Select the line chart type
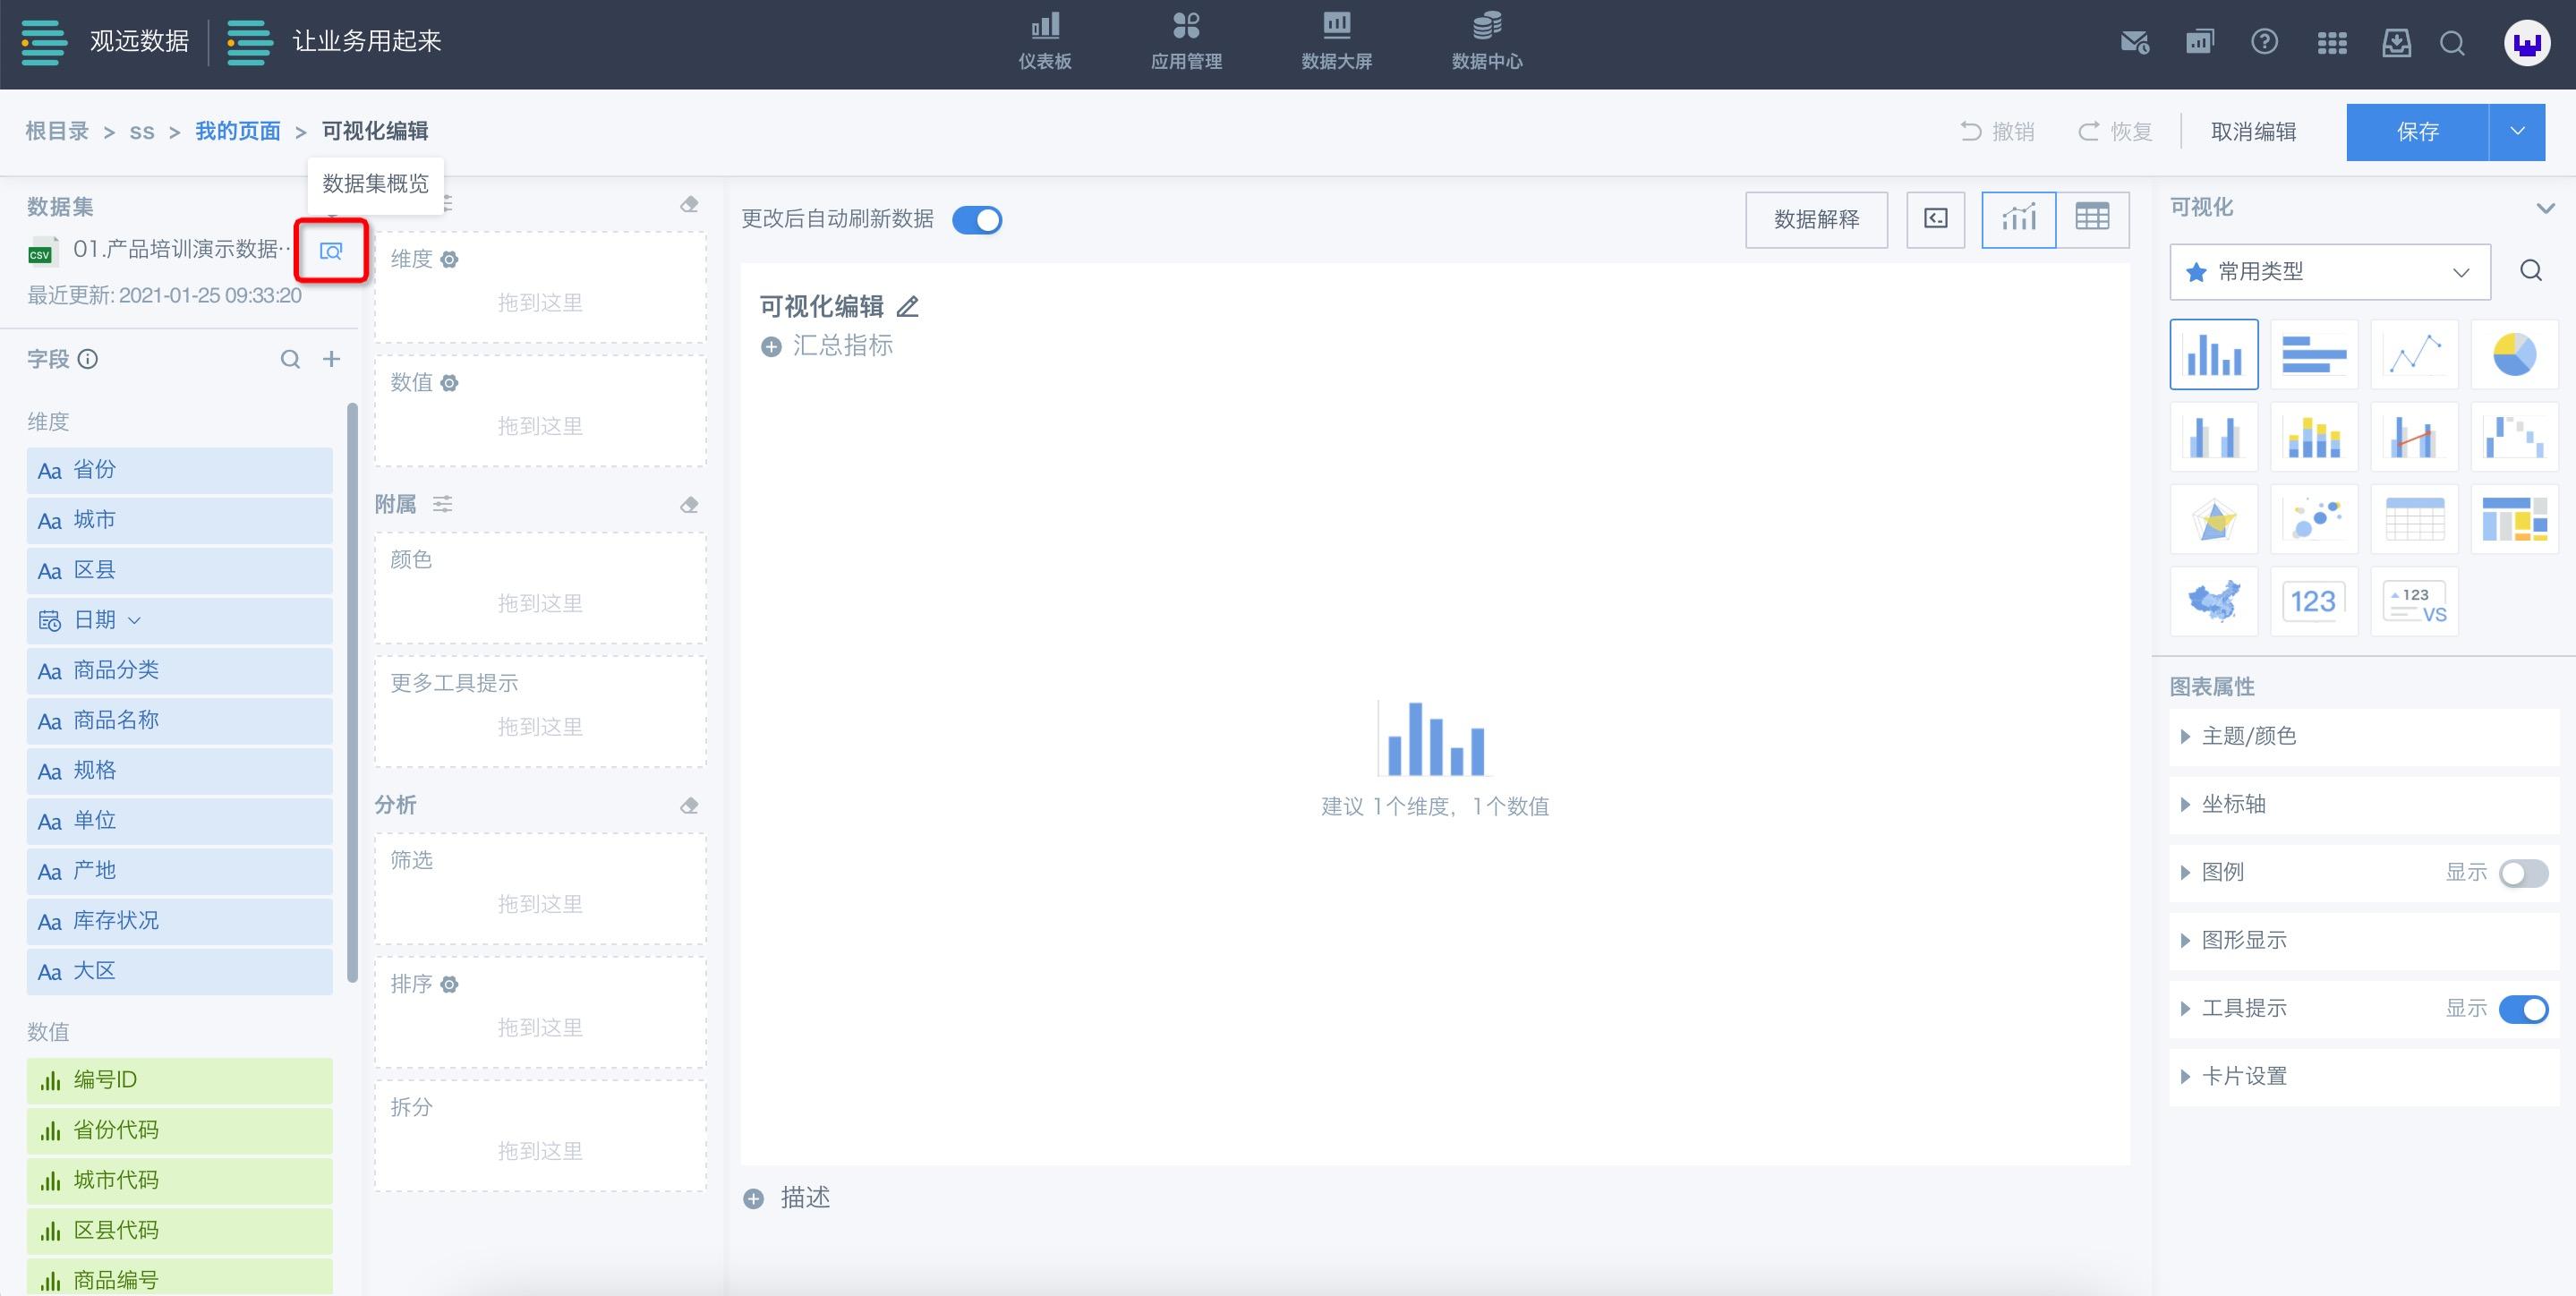 click(x=2414, y=354)
